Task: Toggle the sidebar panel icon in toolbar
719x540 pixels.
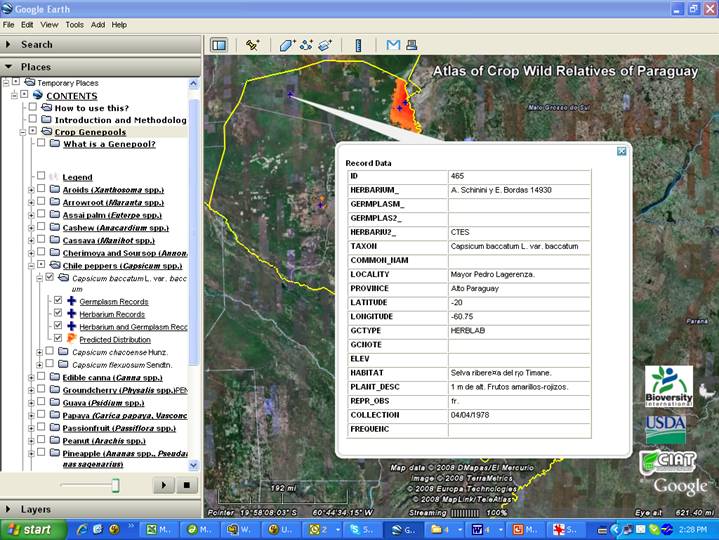Action: (x=219, y=45)
